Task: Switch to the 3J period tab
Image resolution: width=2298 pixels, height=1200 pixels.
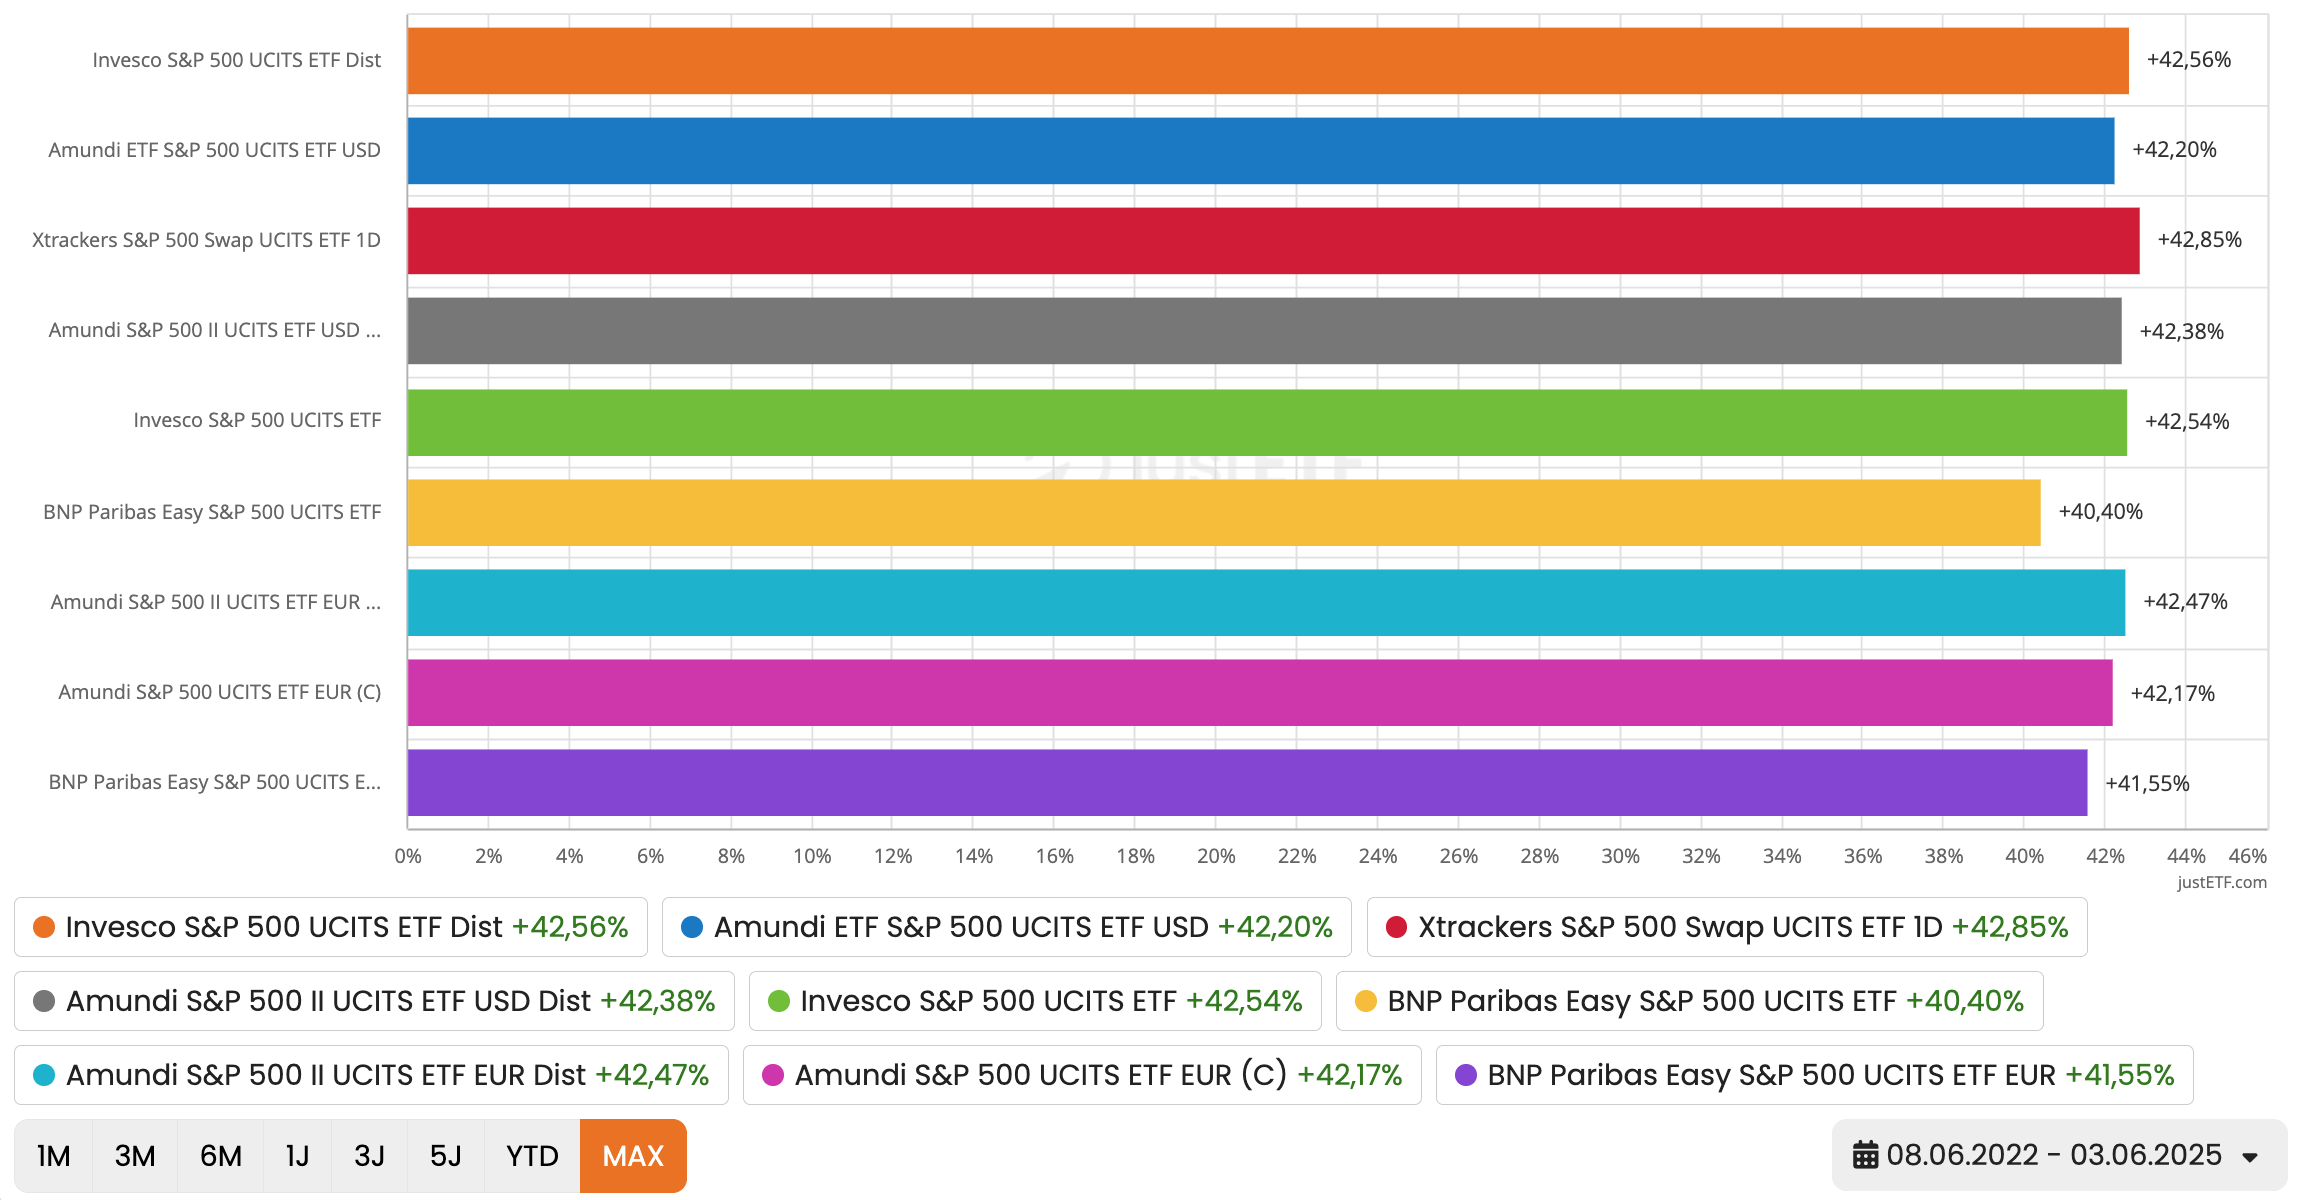Action: (x=370, y=1155)
